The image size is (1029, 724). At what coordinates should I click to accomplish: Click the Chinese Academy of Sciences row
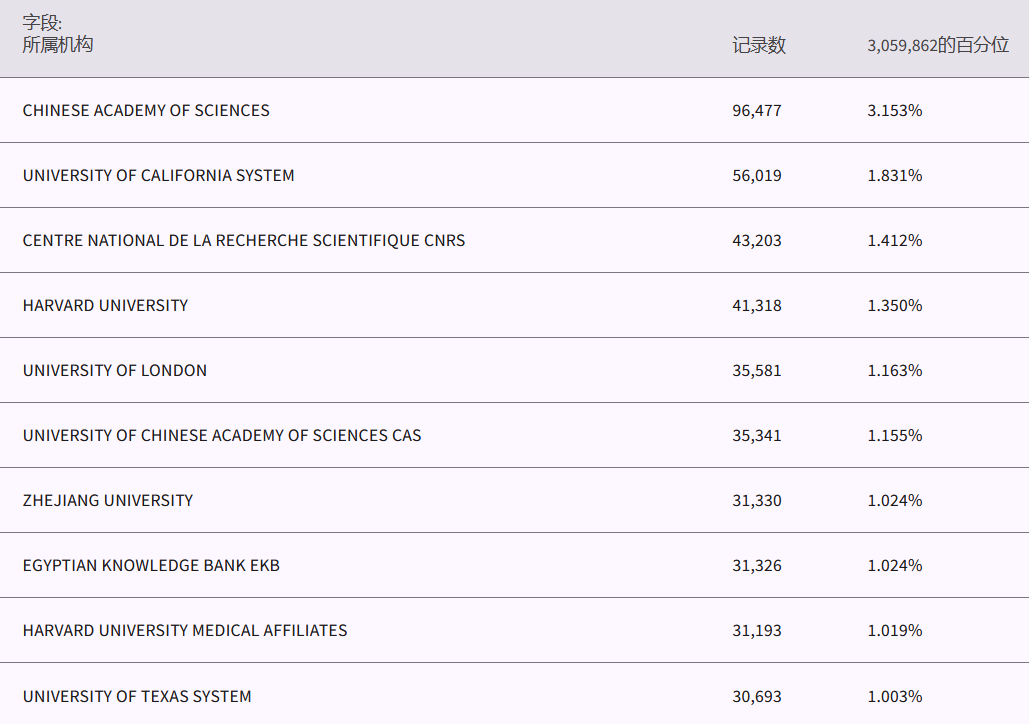pyautogui.click(x=146, y=111)
